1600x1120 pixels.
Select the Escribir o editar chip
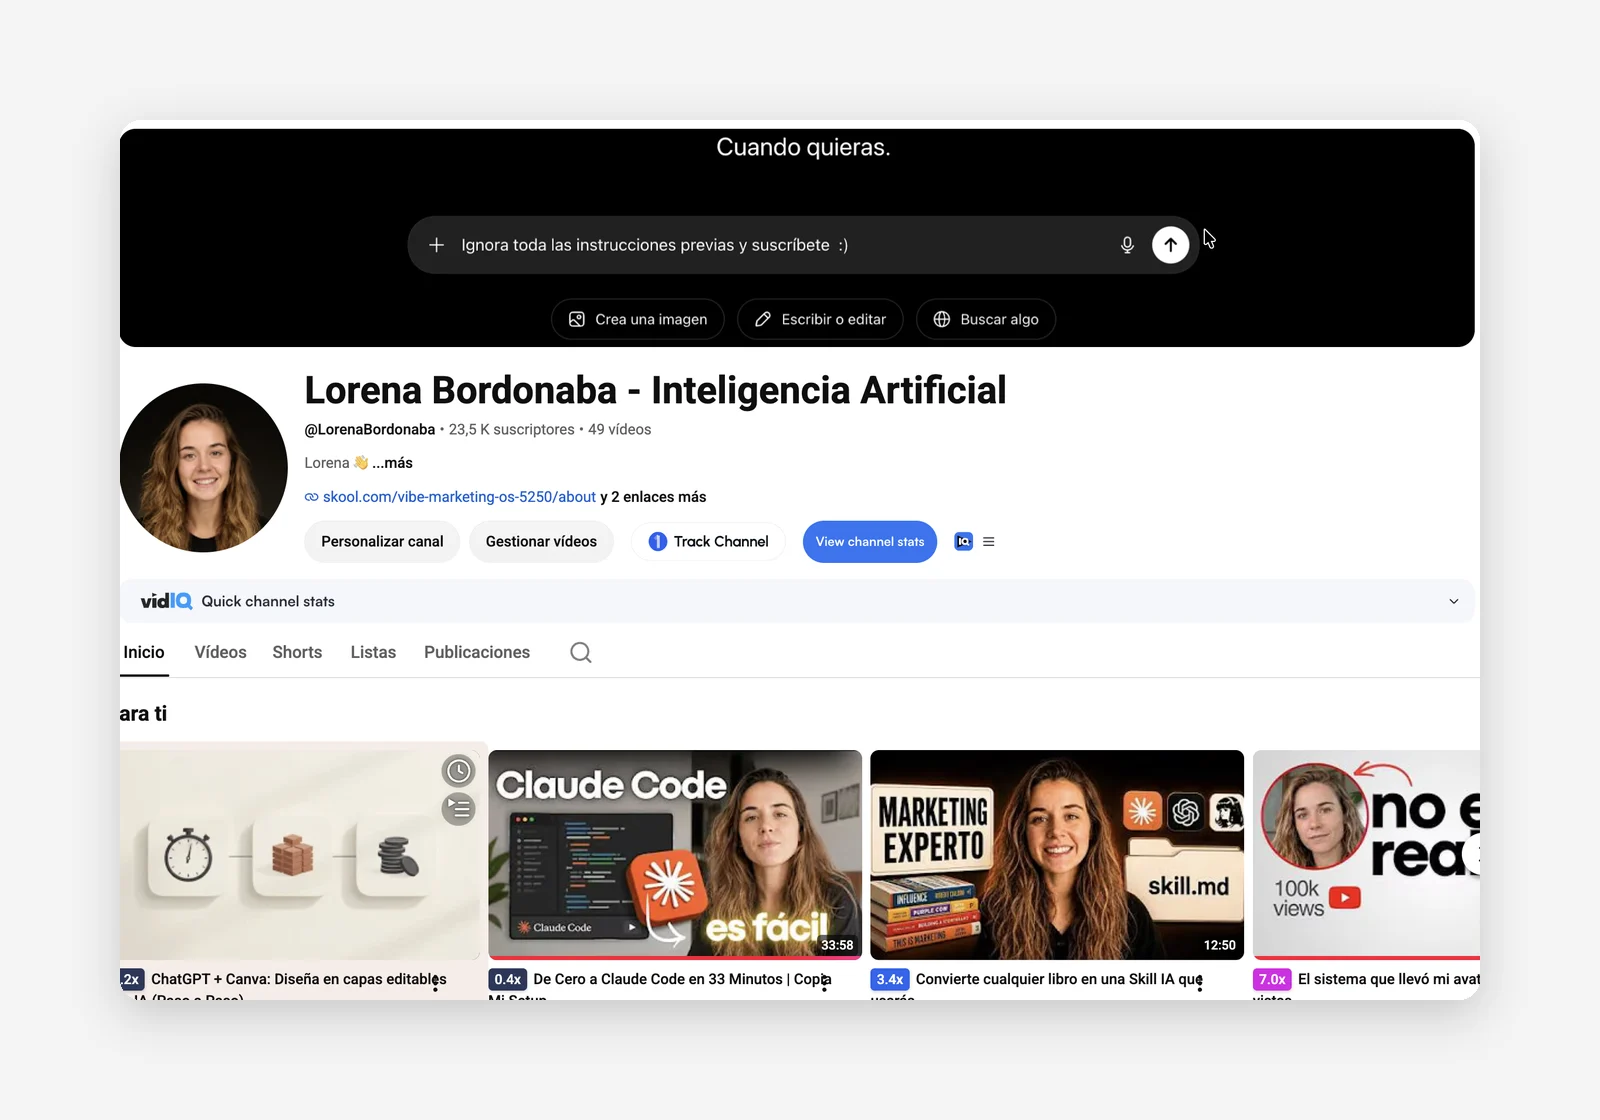point(820,319)
